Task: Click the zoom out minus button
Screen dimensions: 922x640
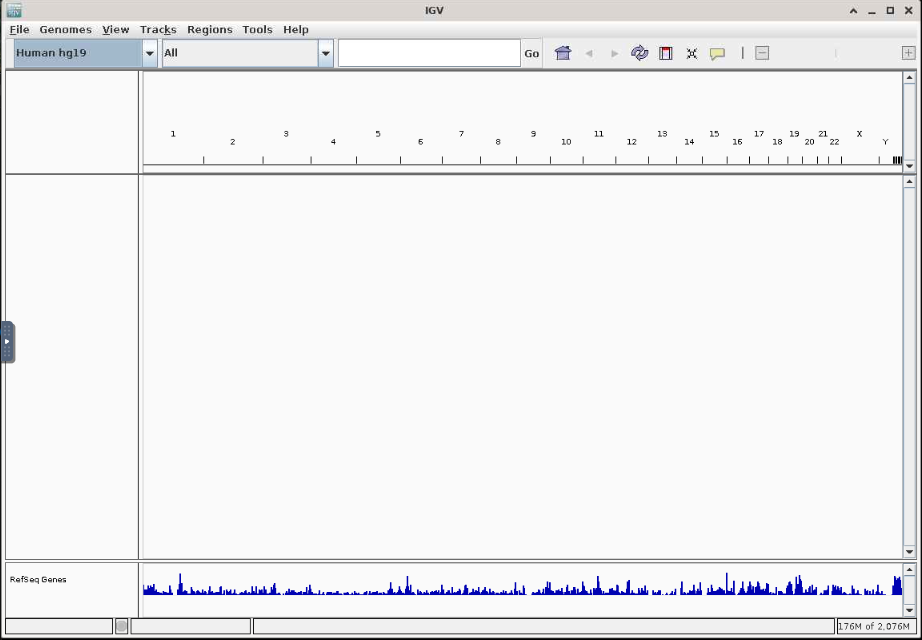Action: (762, 53)
